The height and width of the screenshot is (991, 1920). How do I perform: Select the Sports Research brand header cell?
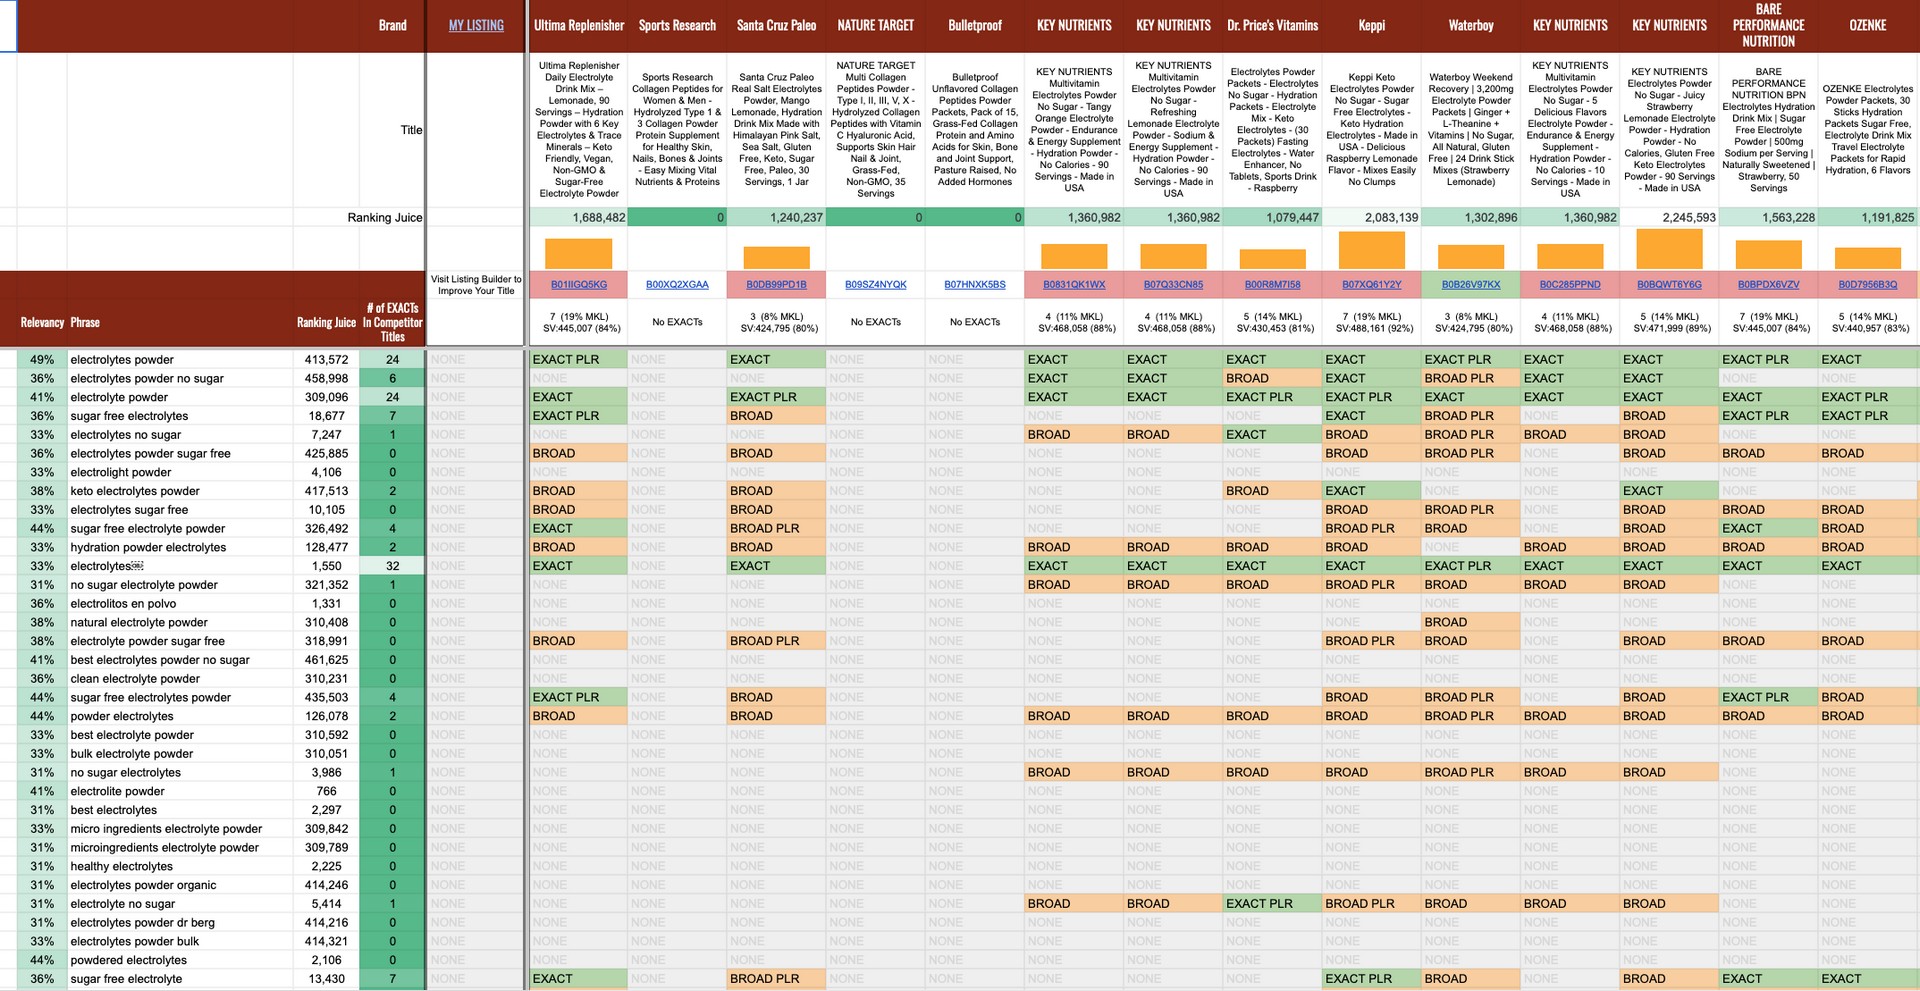click(677, 26)
